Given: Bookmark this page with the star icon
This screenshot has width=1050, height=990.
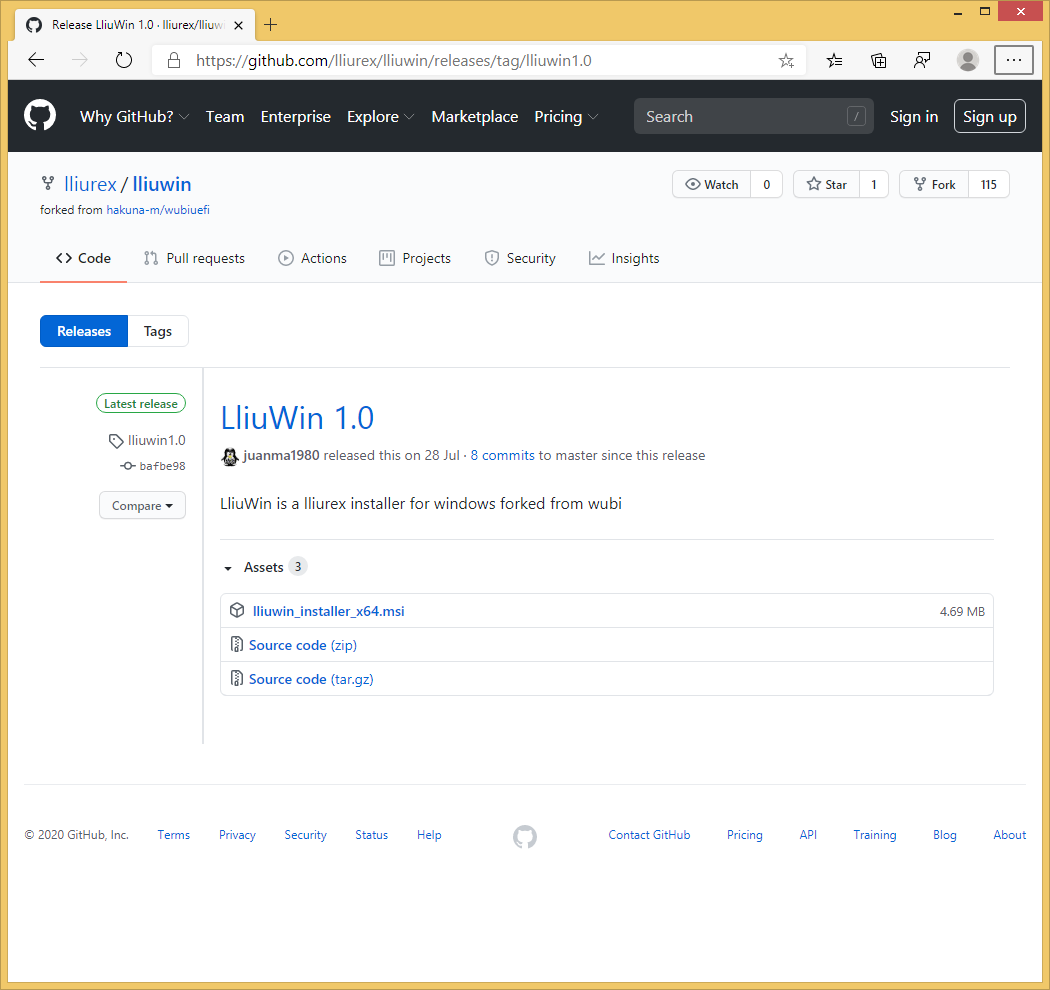Looking at the screenshot, I should pyautogui.click(x=786, y=60).
